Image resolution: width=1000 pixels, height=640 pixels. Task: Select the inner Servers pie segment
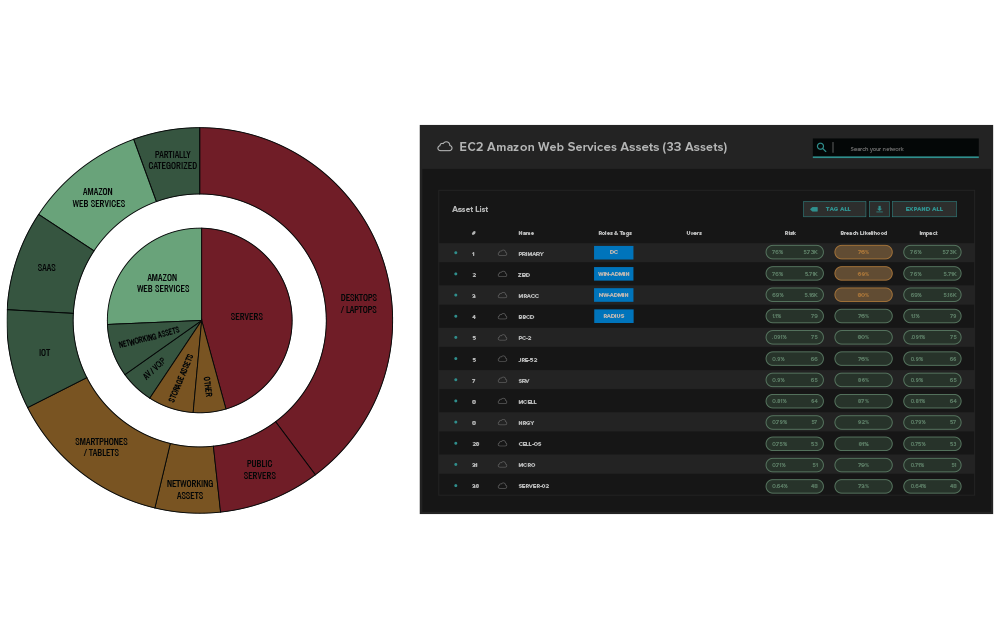247,317
